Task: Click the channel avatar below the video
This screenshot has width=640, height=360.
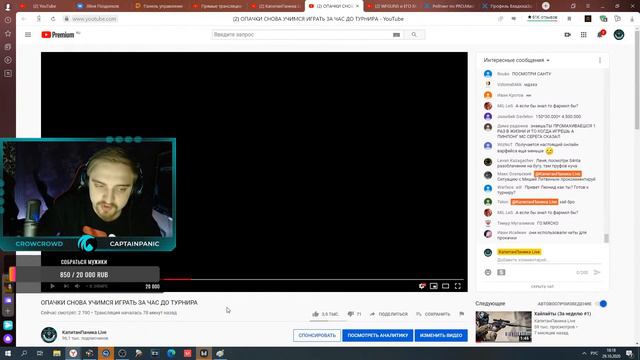Action: (49, 335)
